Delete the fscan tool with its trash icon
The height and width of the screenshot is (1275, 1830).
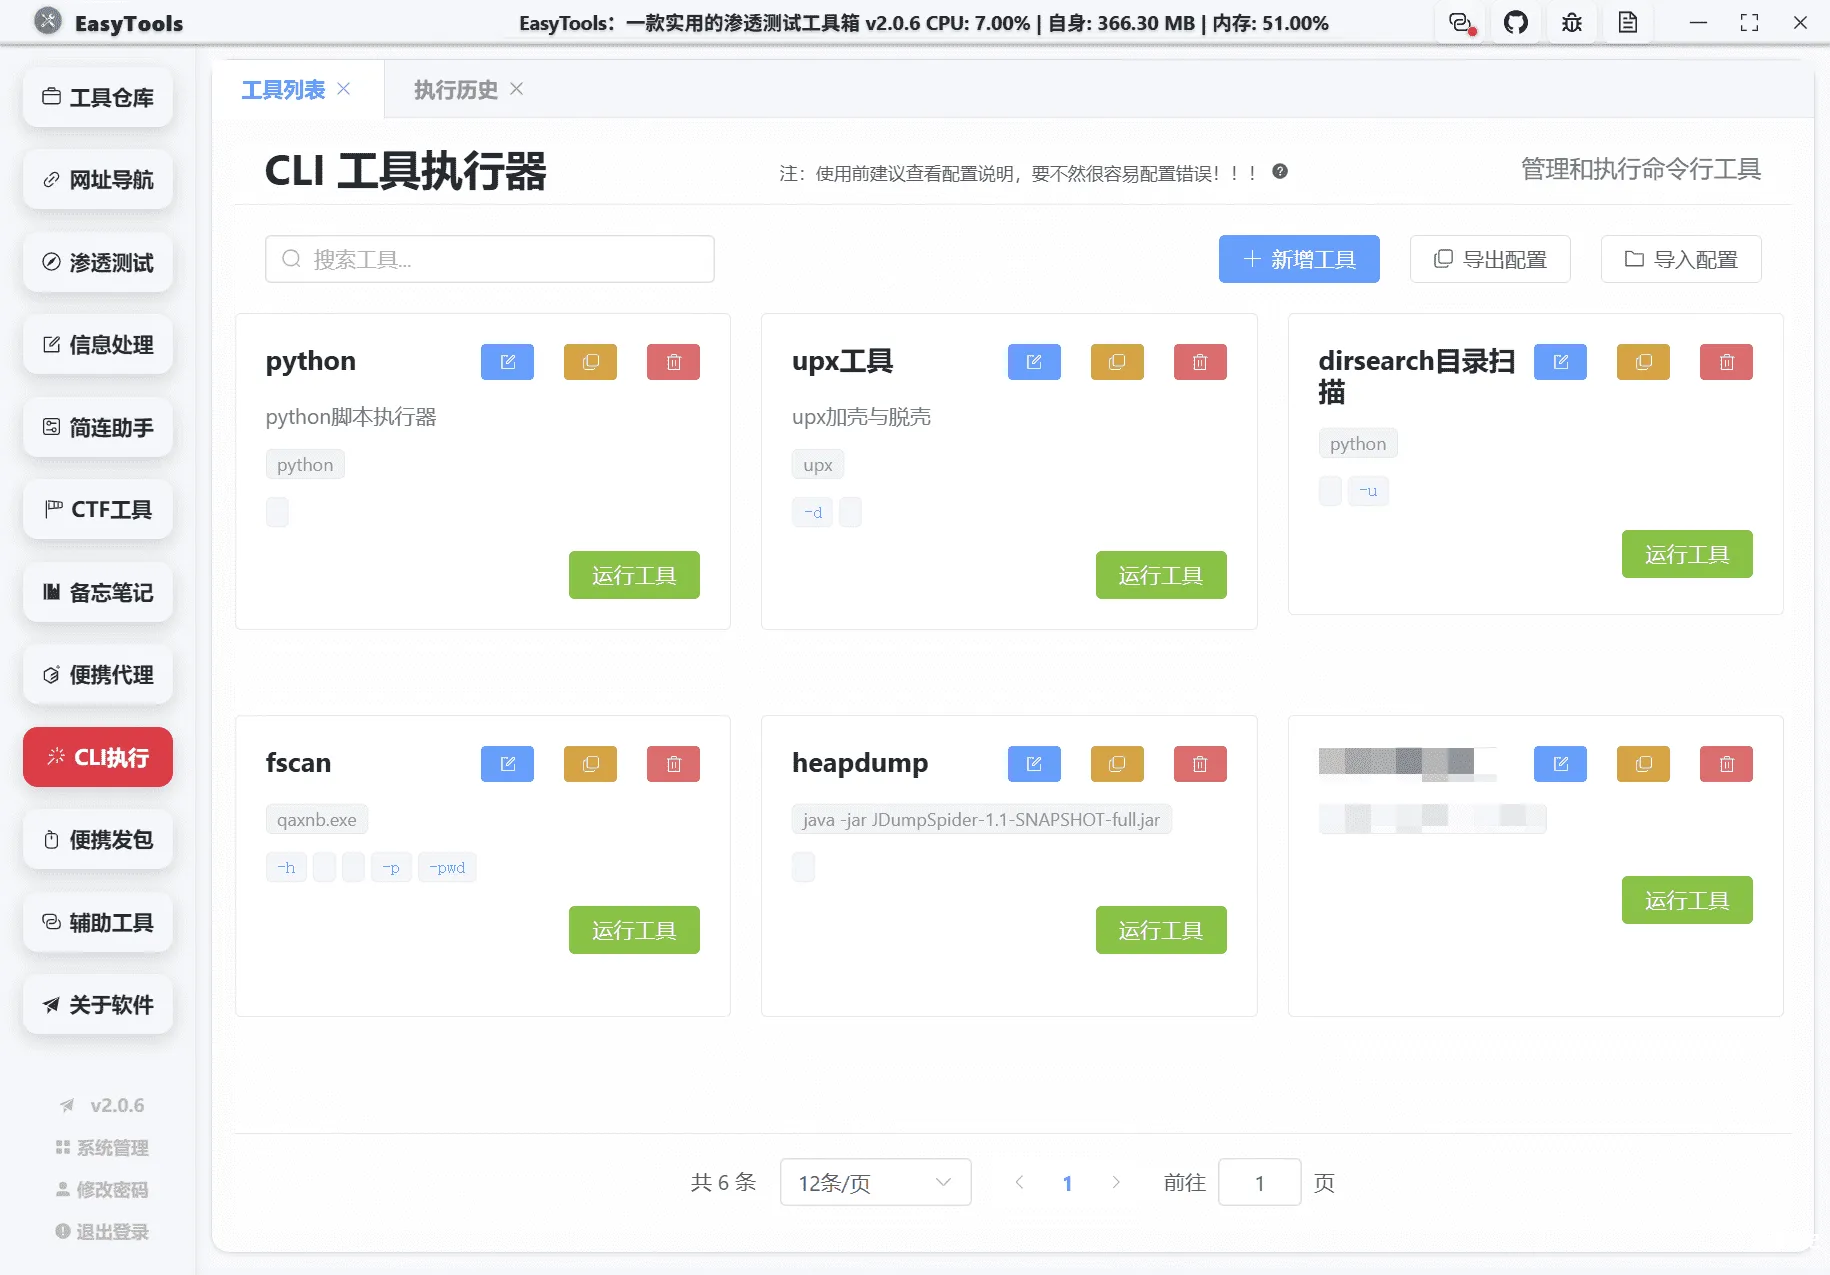[673, 763]
